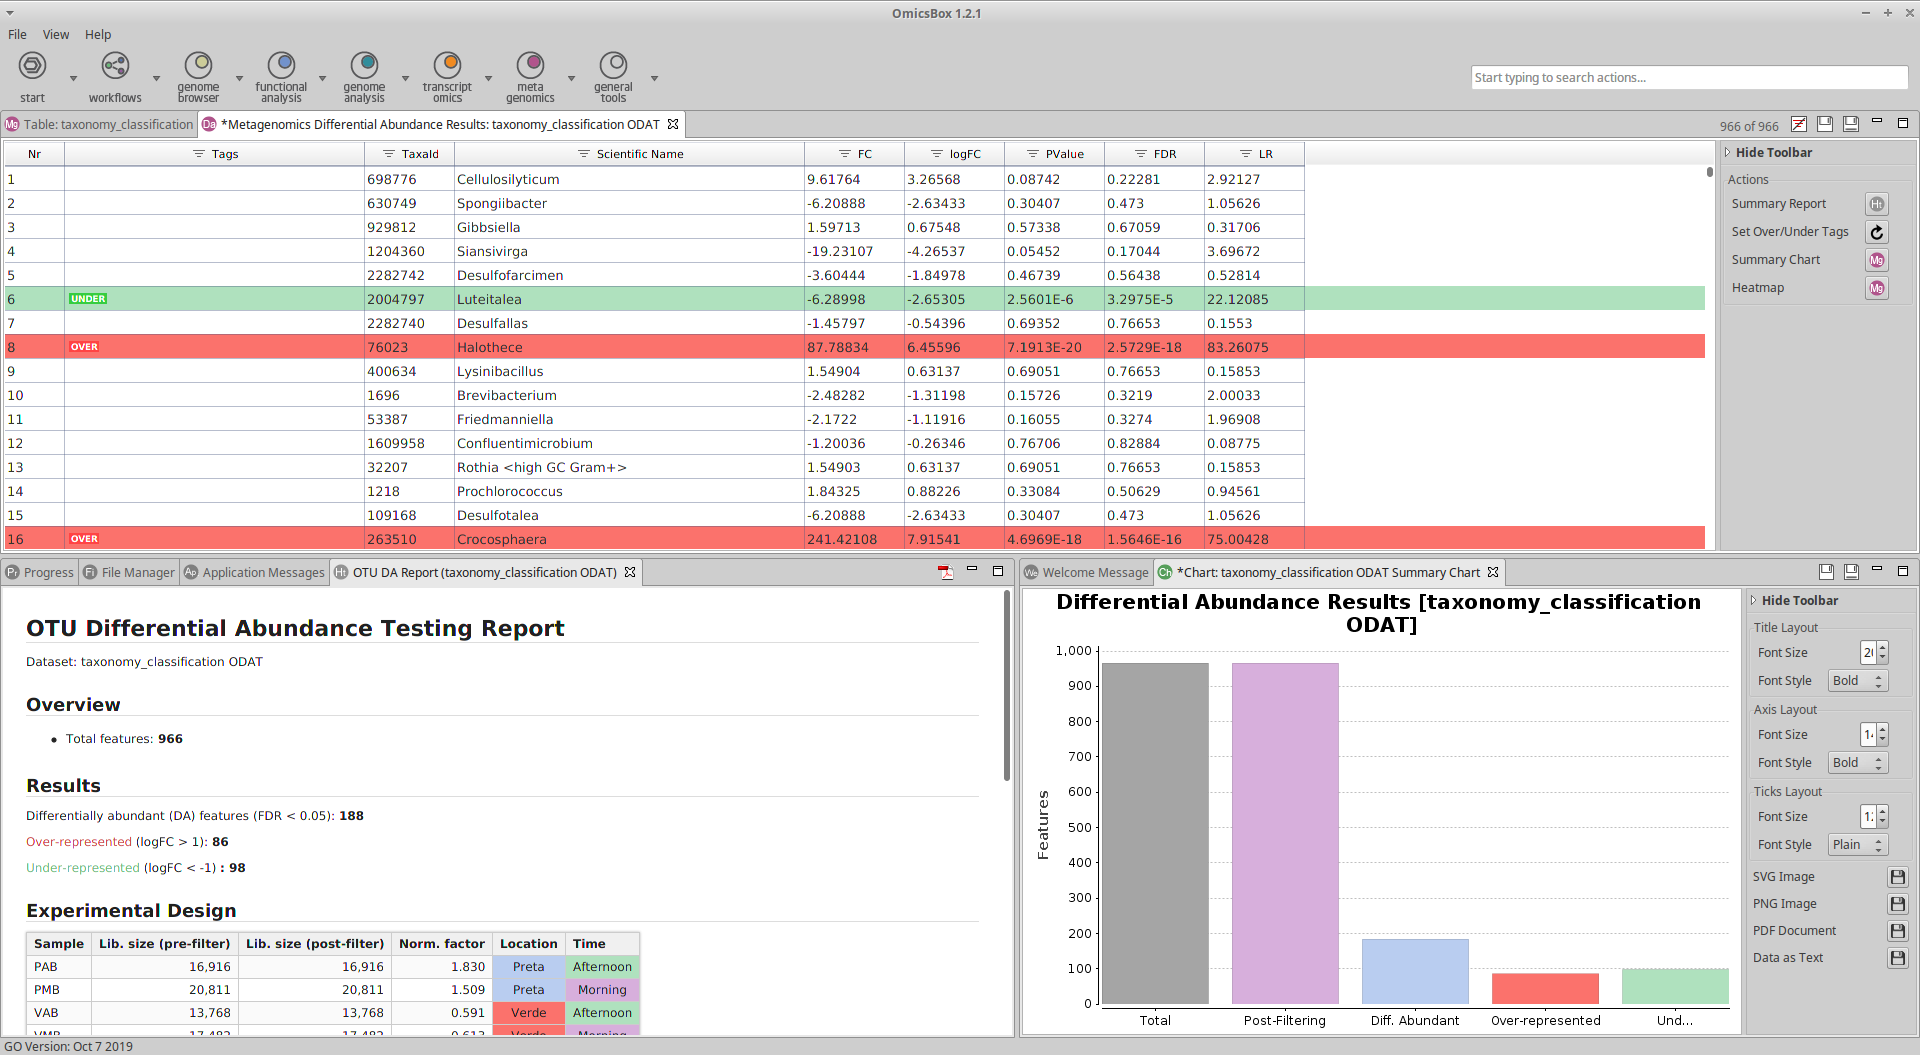
Task: Open the View menu
Action: click(x=56, y=34)
